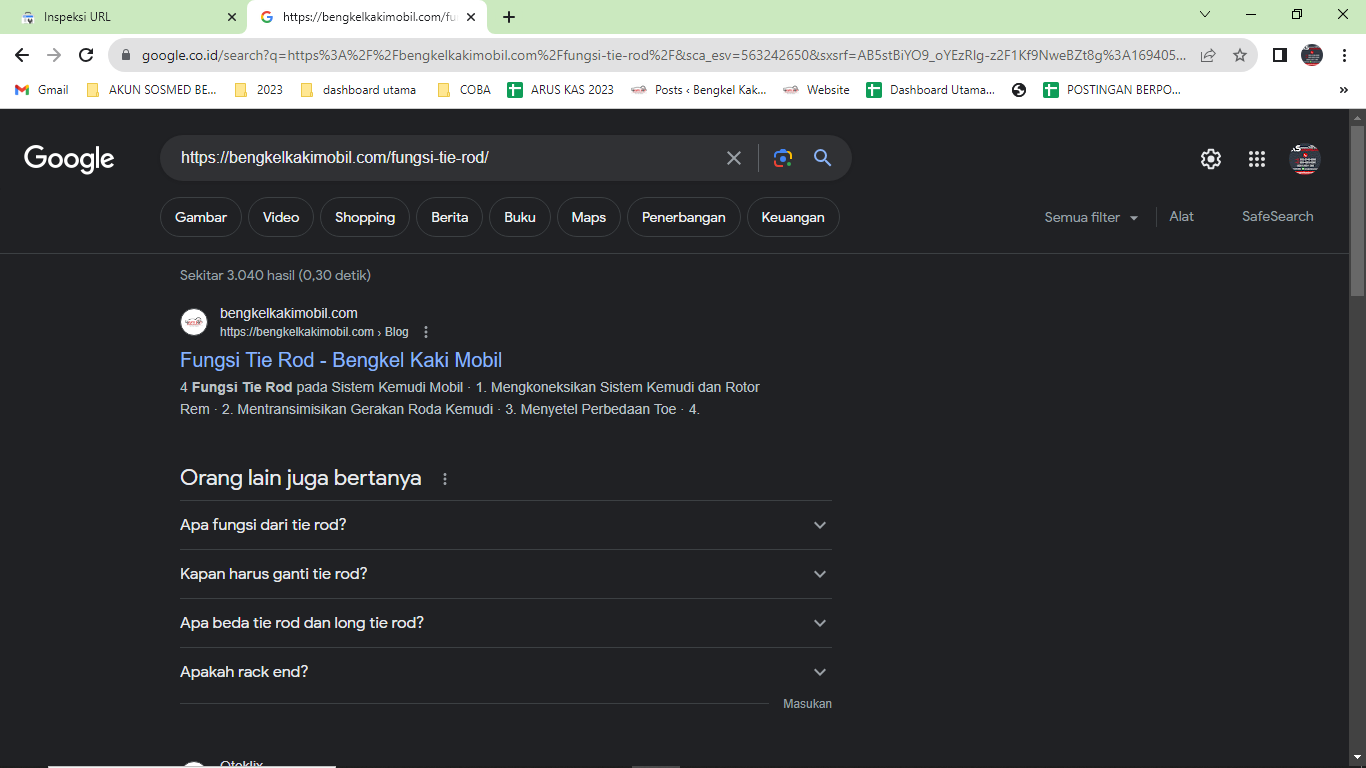Switch to Maps results
The image size is (1366, 768).
coord(589,217)
